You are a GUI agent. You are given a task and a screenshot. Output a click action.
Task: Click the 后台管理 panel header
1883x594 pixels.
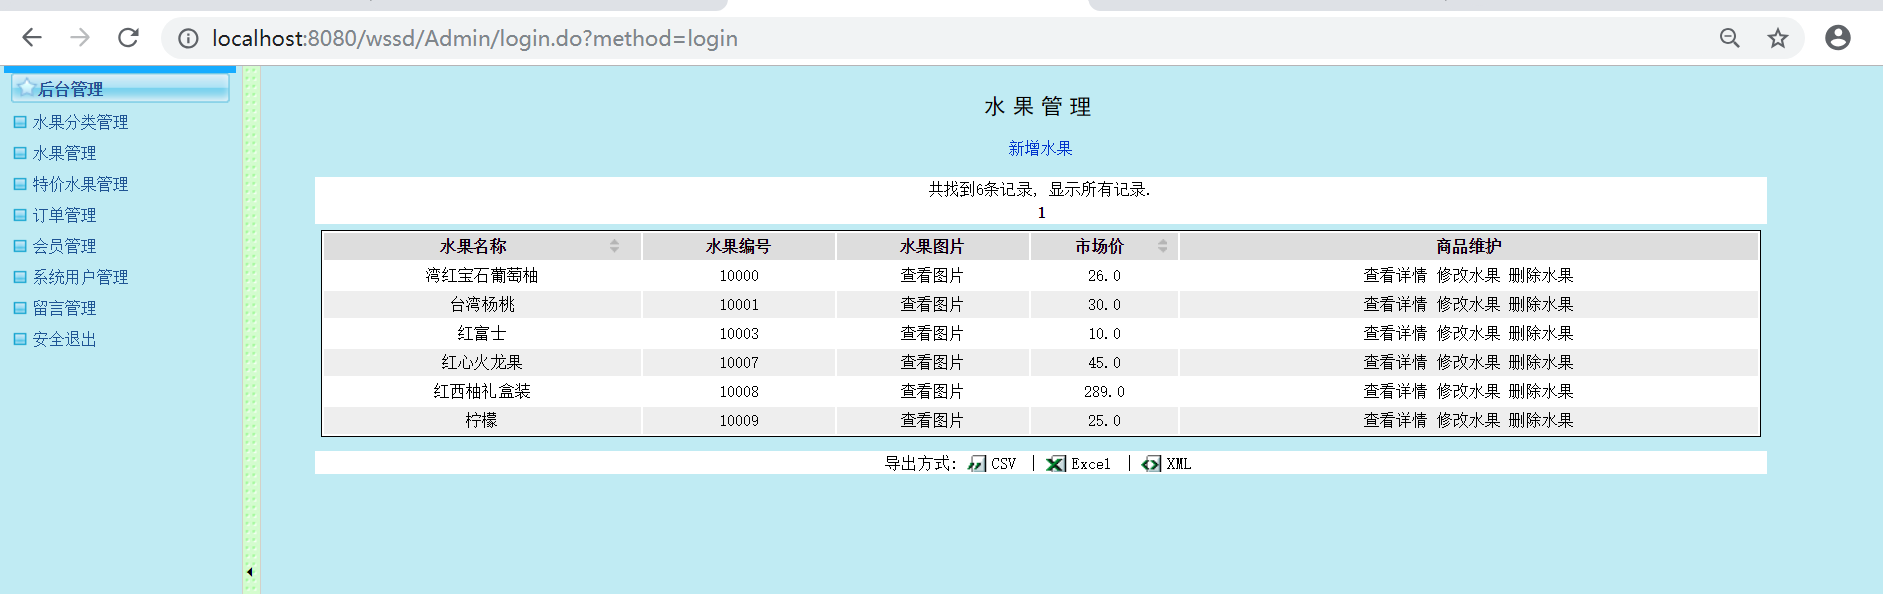pos(120,88)
